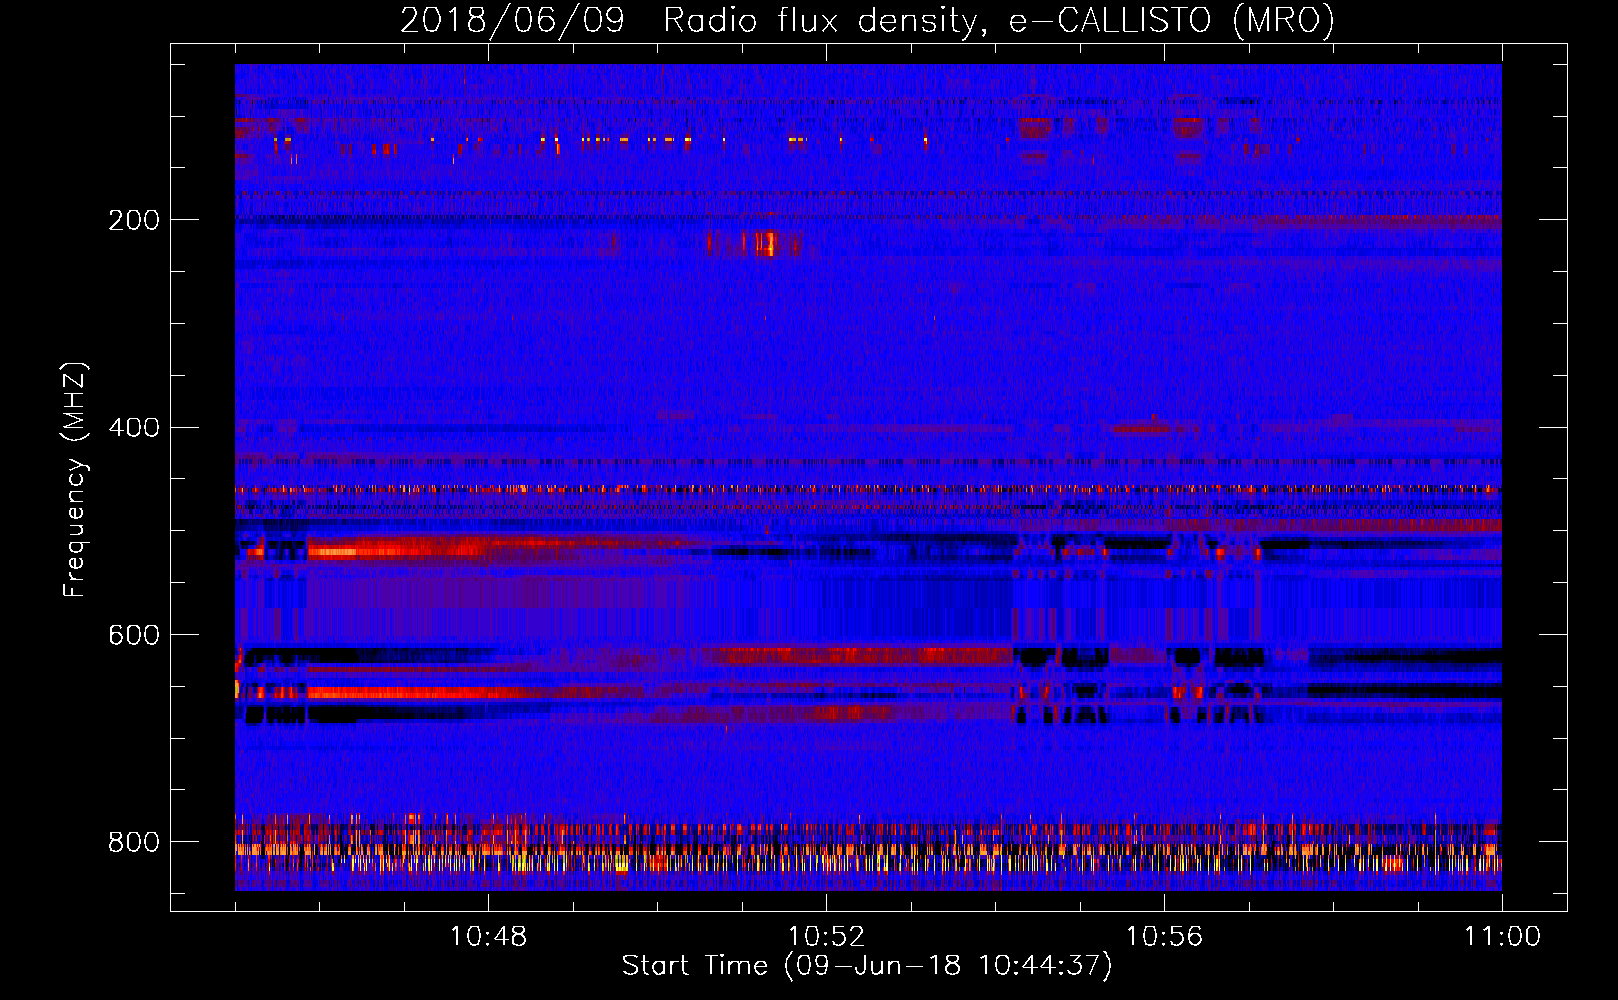This screenshot has height=1000, width=1618.
Task: Click the 10:52 time tick label
Action: (826, 937)
